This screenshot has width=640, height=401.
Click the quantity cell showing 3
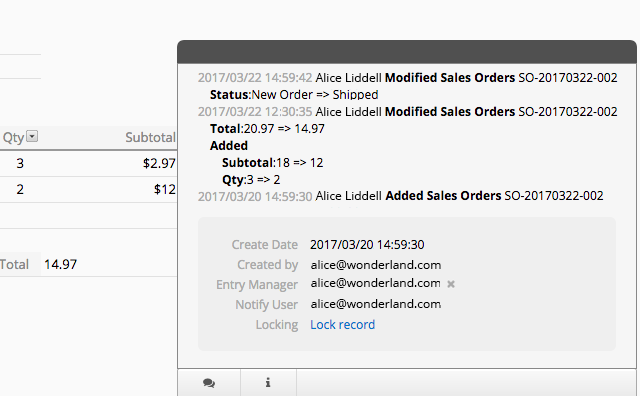click(20, 163)
